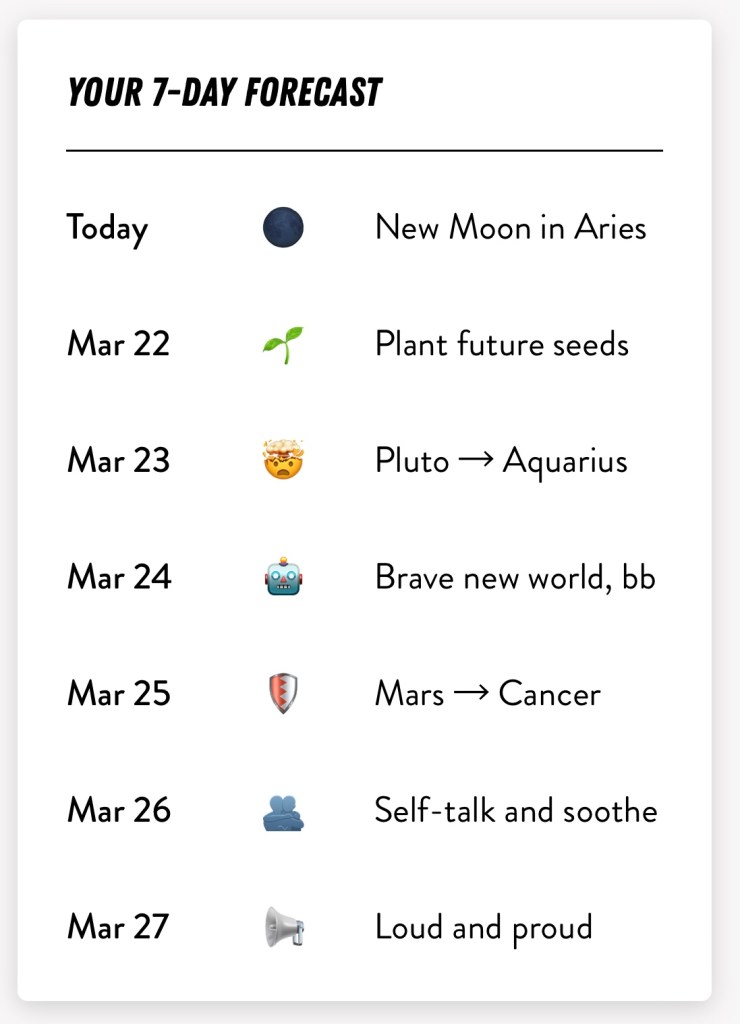Click the red shield emoji
The image size is (740, 1024).
tap(283, 694)
